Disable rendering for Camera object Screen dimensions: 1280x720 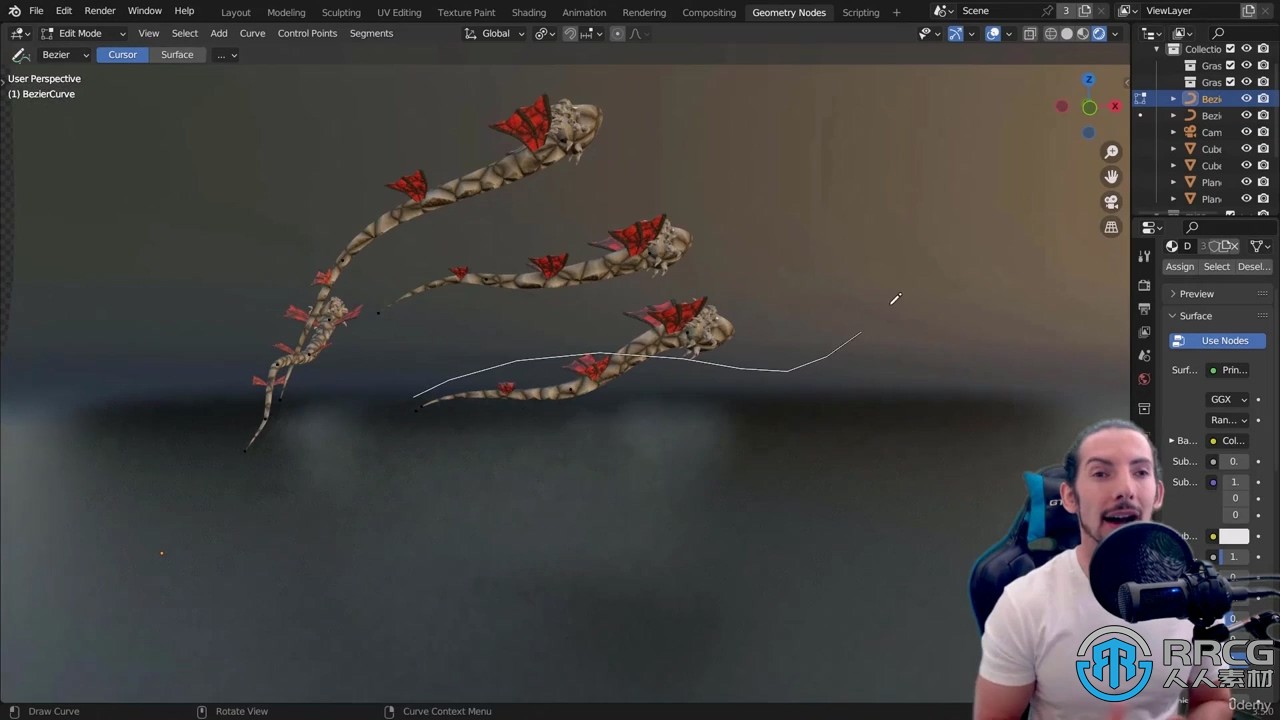pyautogui.click(x=1263, y=132)
